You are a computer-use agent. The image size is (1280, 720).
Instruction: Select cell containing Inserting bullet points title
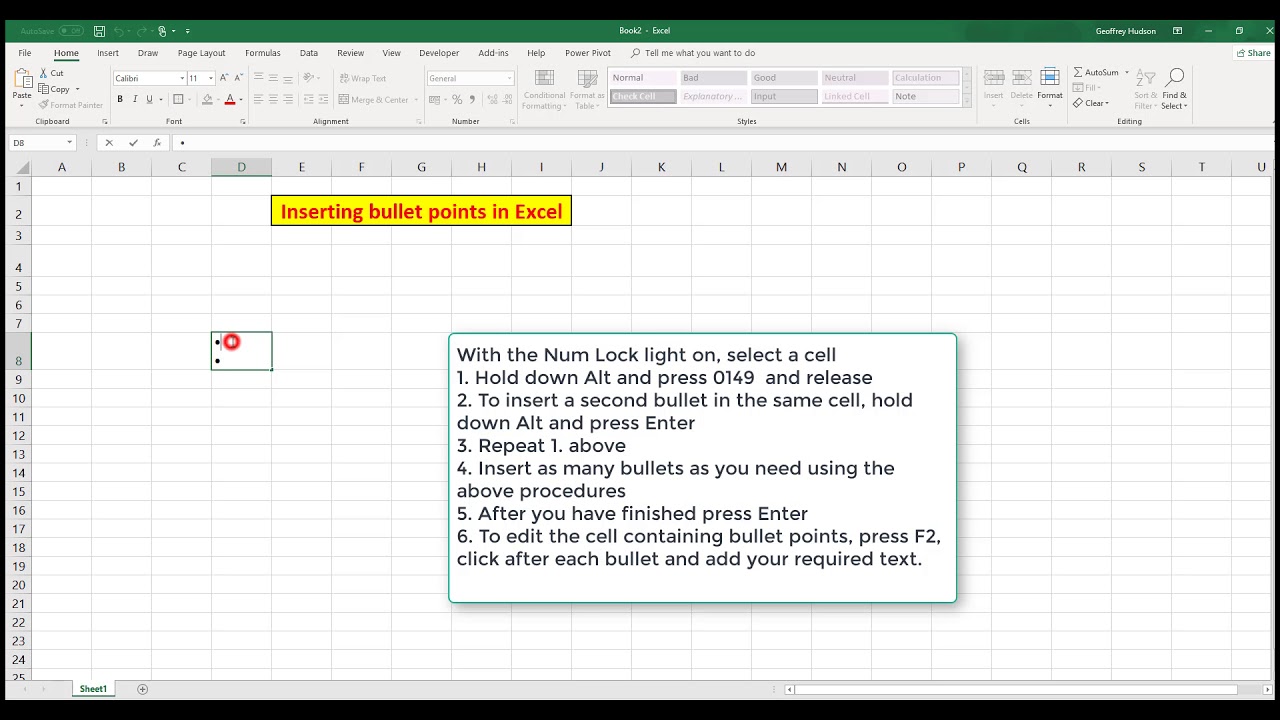(x=421, y=211)
